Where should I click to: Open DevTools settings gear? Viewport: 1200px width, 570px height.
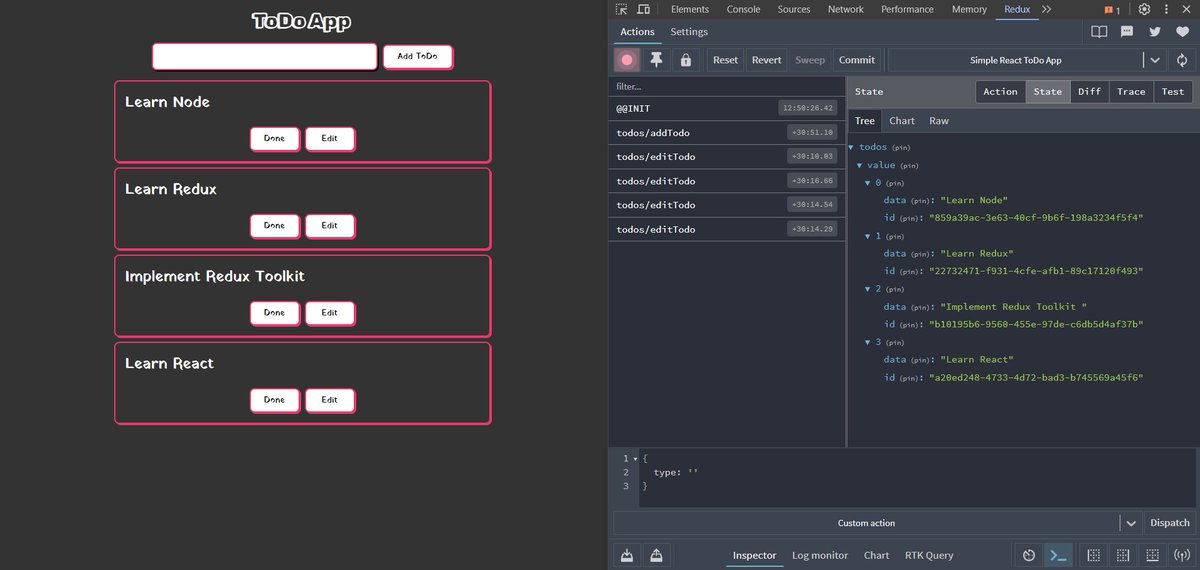1144,9
